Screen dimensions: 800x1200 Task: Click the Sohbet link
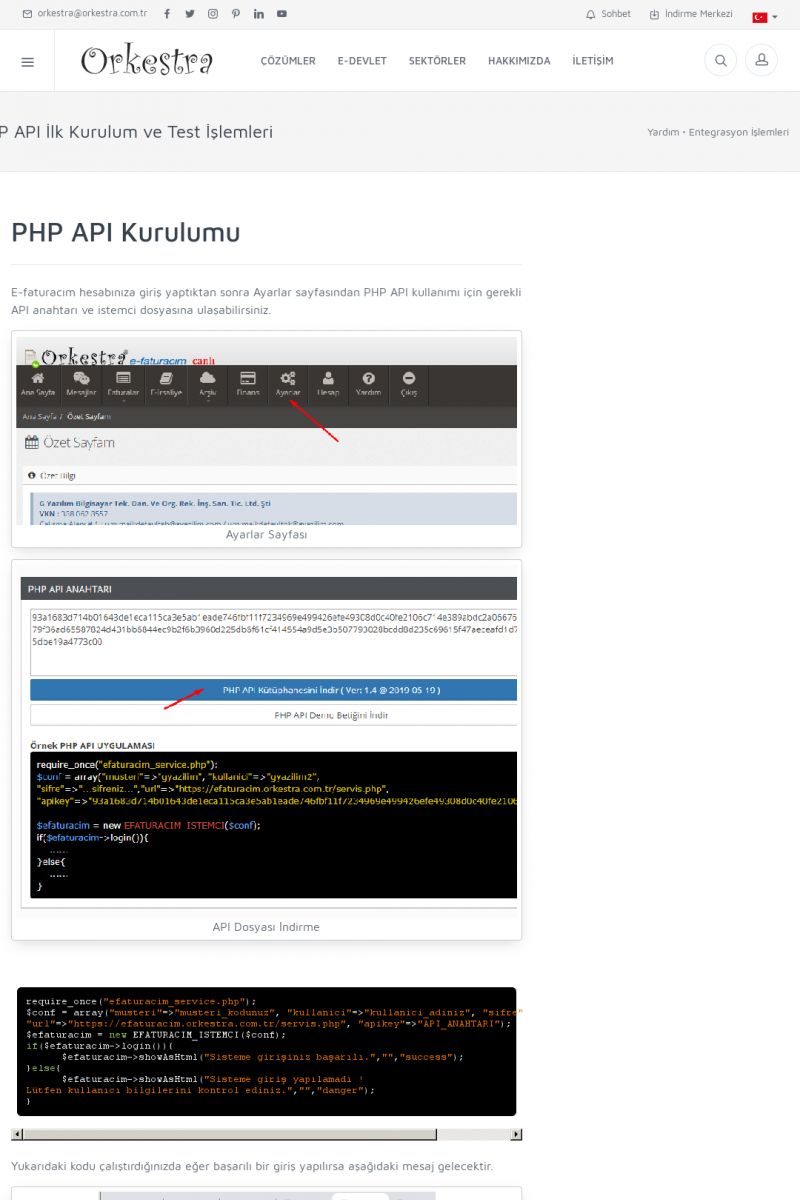pyautogui.click(x=616, y=14)
